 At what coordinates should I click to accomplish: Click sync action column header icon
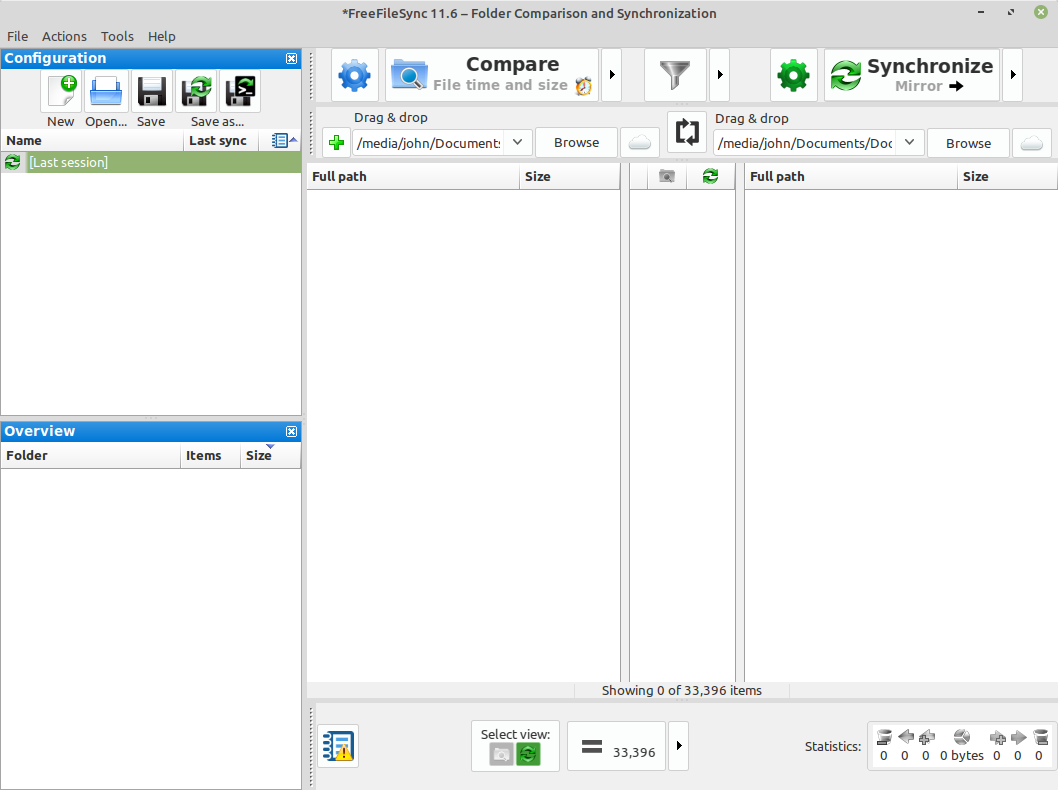[710, 176]
